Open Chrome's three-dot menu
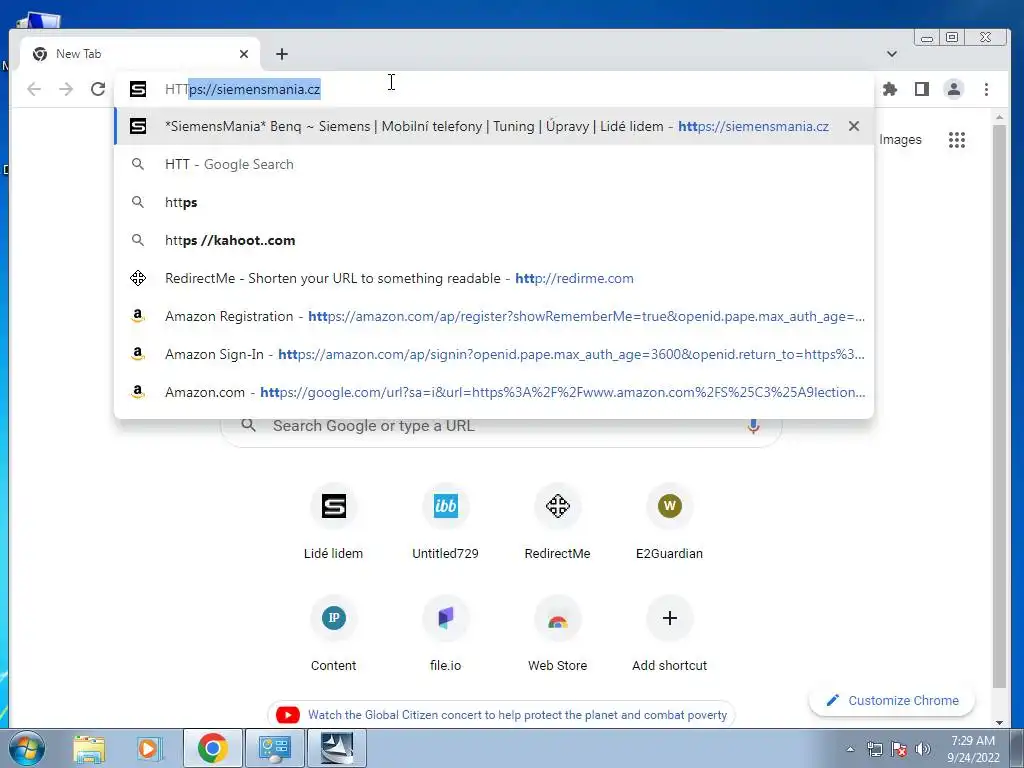The width and height of the screenshot is (1024, 768). (x=986, y=89)
